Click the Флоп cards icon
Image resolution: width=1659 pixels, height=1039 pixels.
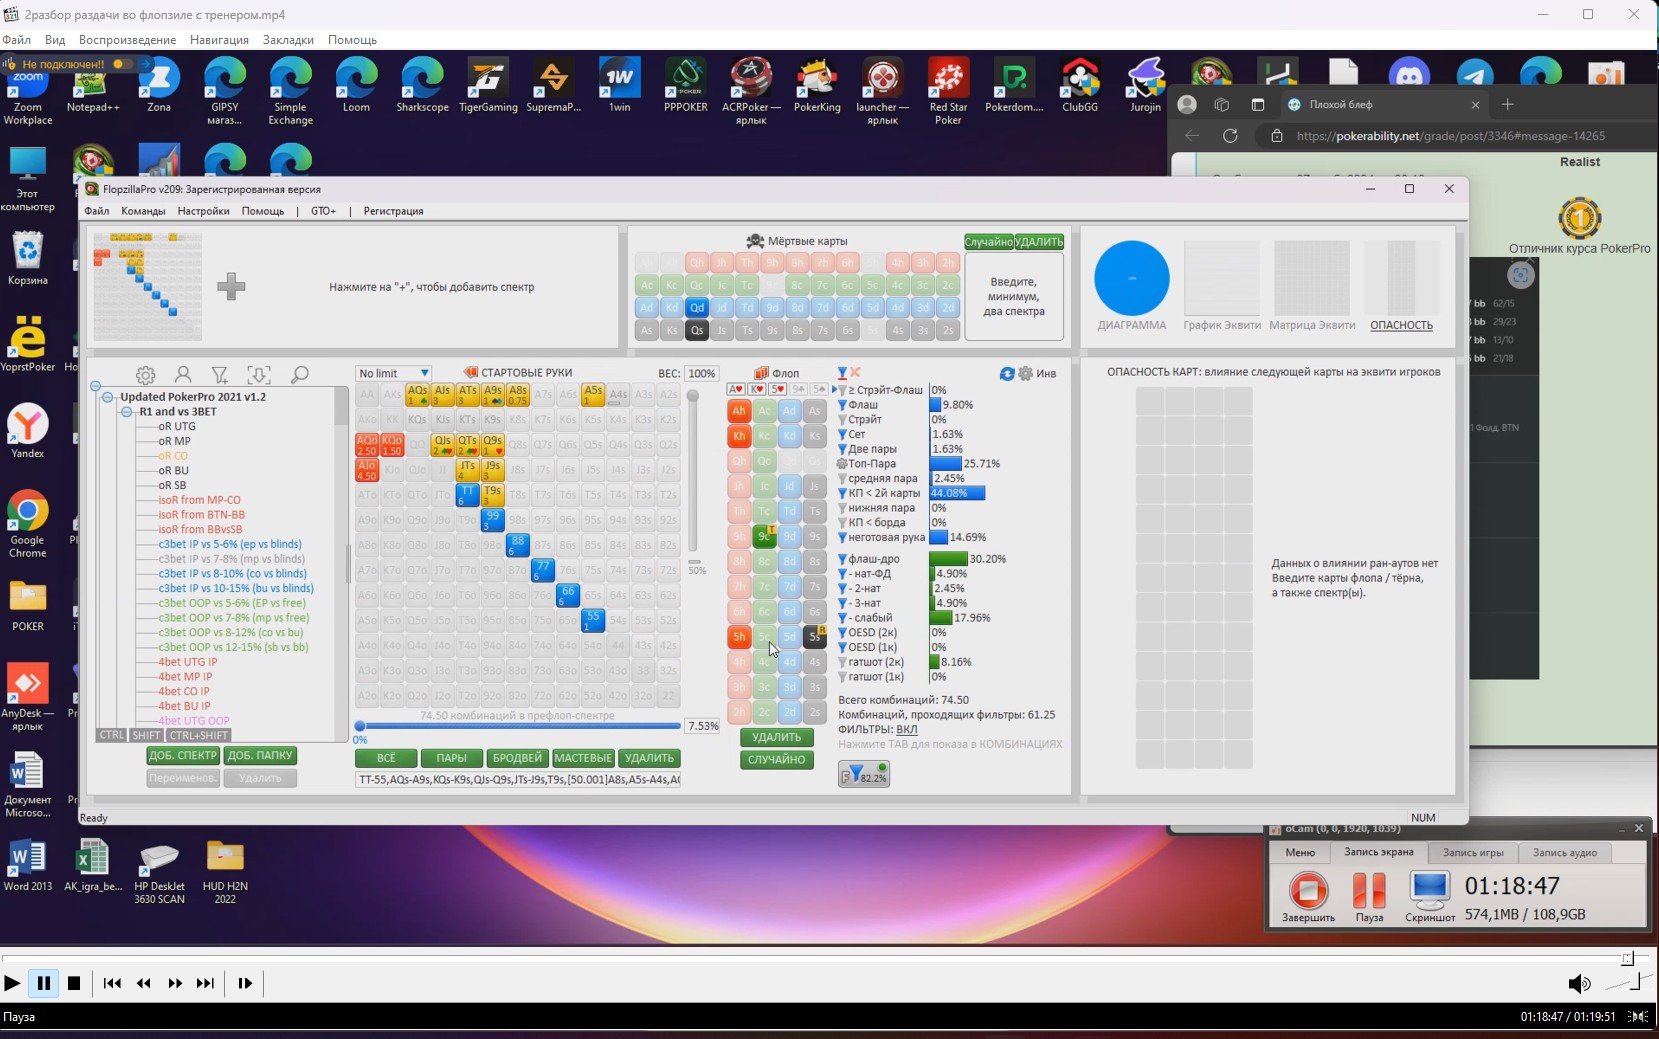coord(761,373)
